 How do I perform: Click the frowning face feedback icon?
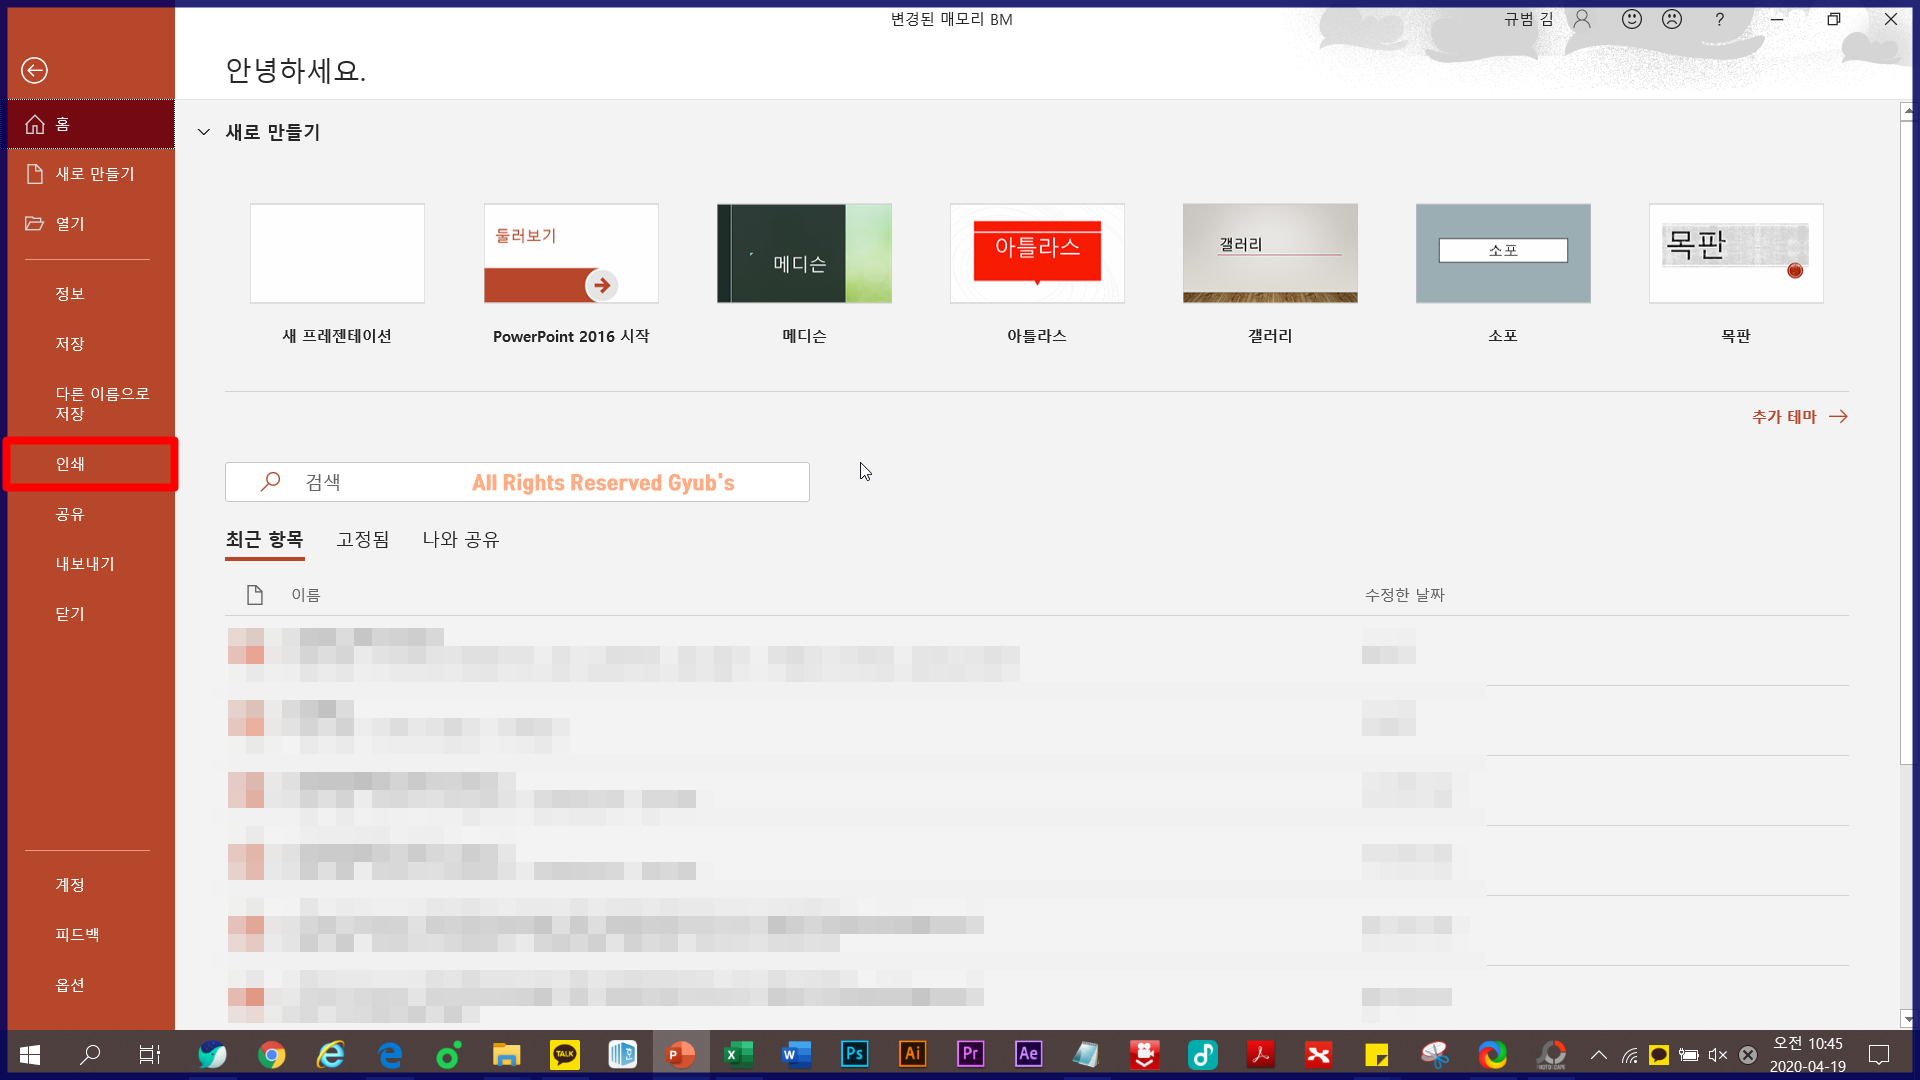[x=1672, y=19]
